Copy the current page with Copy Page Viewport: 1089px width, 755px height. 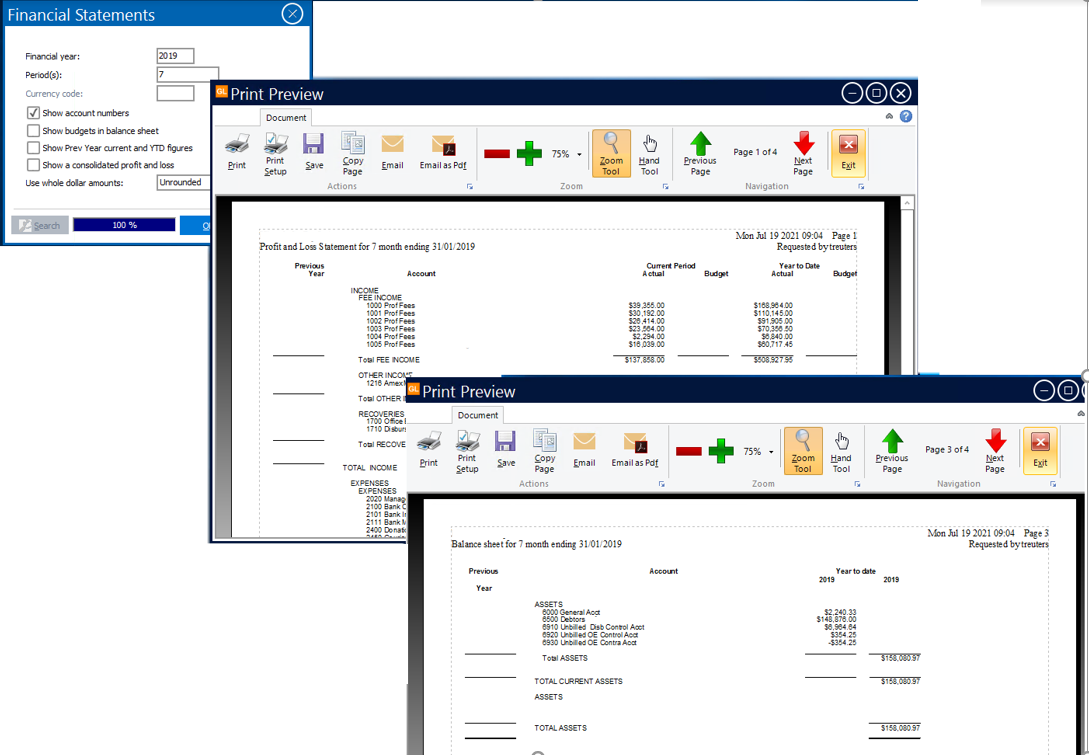pyautogui.click(x=352, y=152)
